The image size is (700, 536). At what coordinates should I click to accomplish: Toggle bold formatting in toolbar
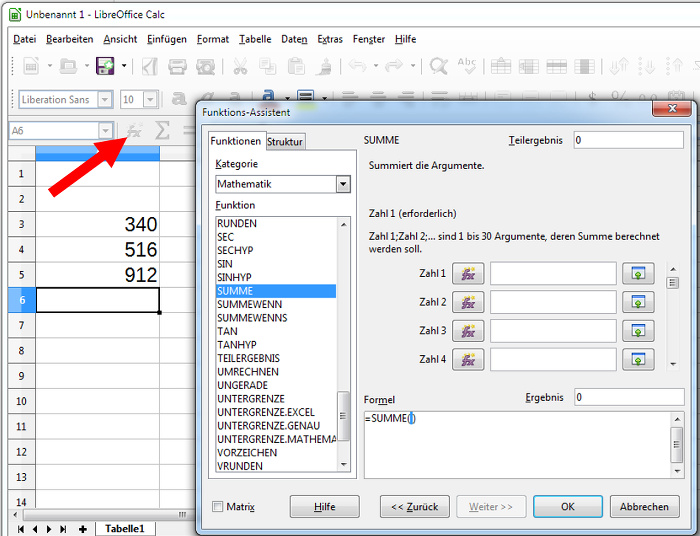pyautogui.click(x=179, y=99)
